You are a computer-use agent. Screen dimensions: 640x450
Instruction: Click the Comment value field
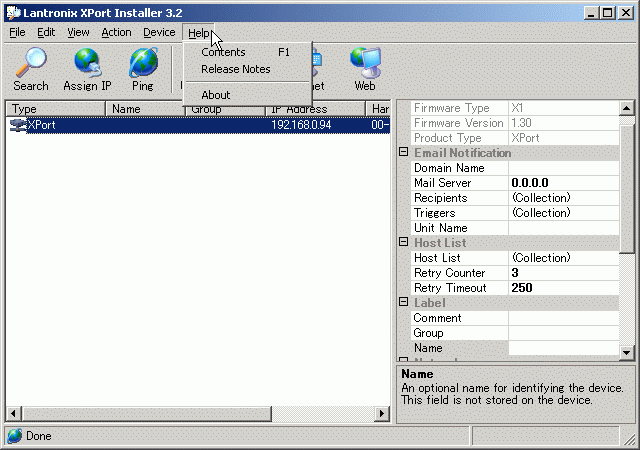click(564, 318)
